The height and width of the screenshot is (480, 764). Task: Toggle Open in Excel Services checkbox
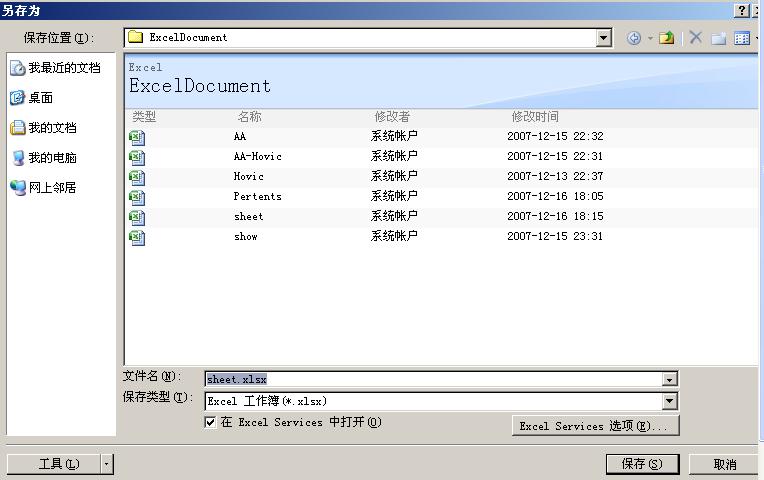[x=210, y=422]
